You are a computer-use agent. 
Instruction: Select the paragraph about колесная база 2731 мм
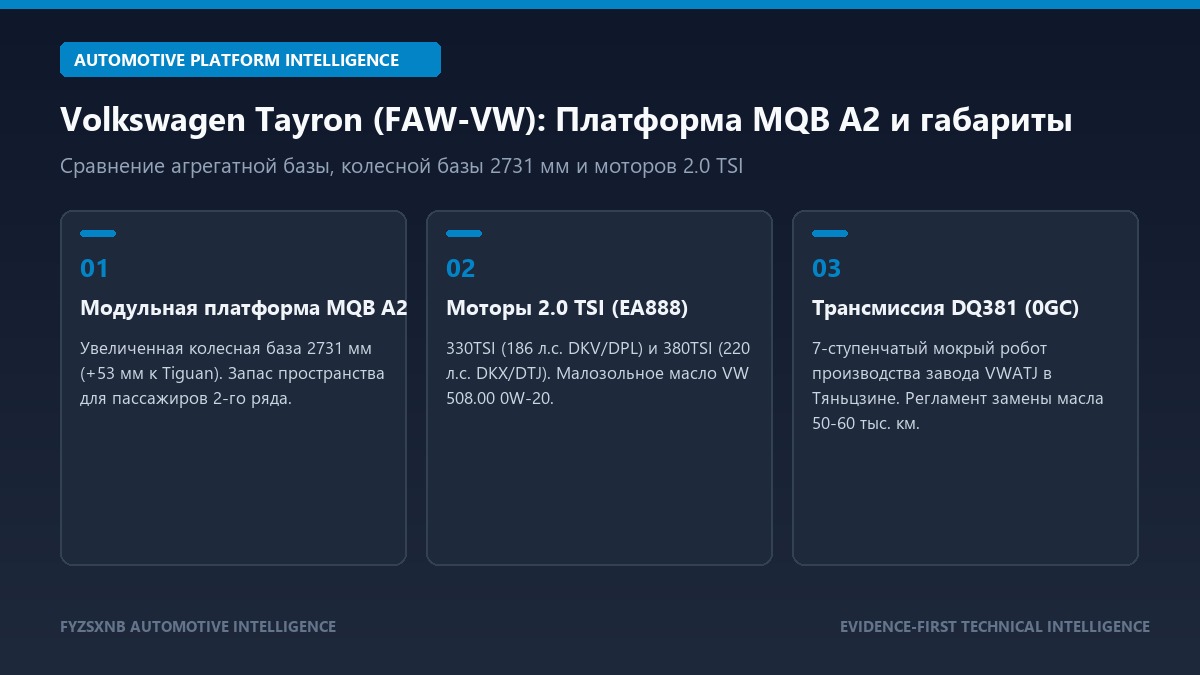pos(232,374)
